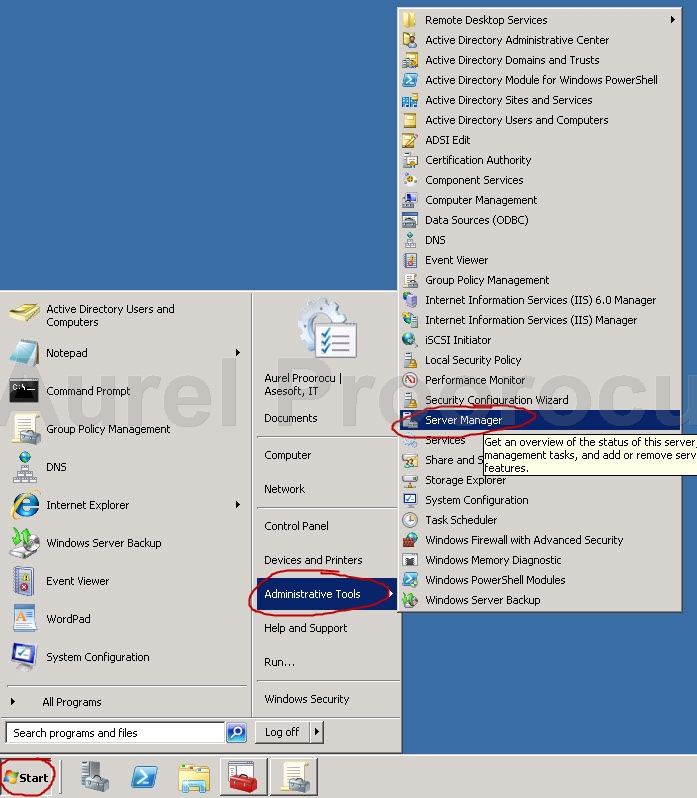Click the Task Scheduler clock icon

coord(410,520)
